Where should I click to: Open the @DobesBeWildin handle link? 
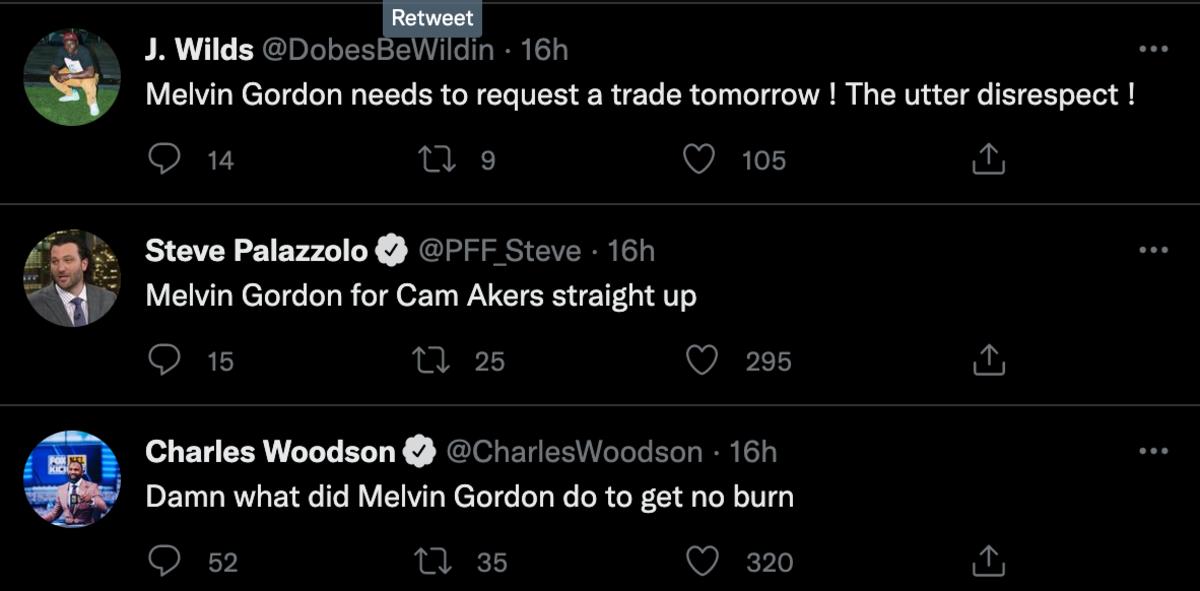click(x=377, y=50)
